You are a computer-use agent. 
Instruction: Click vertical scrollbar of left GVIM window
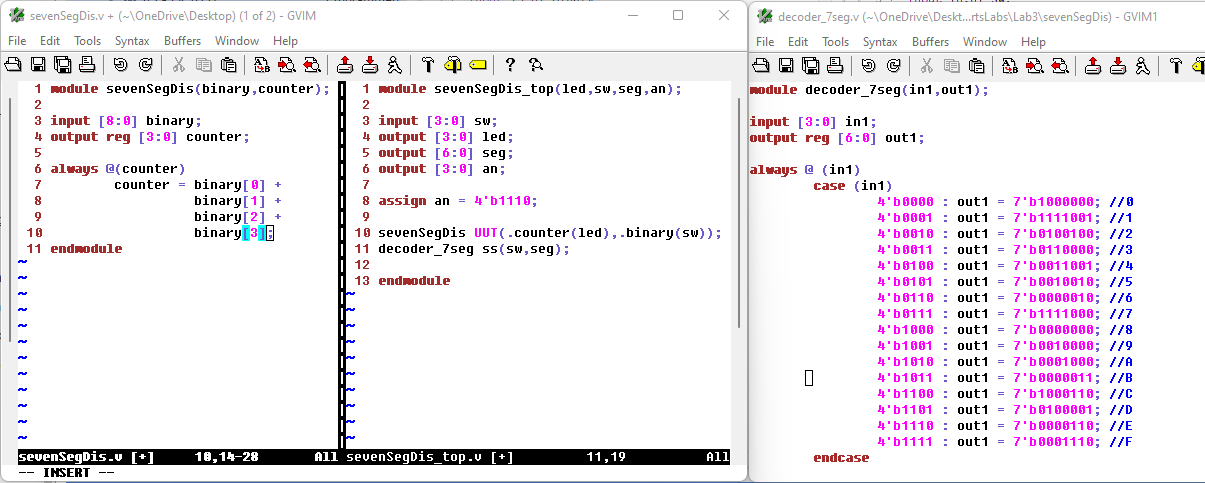coord(739,210)
